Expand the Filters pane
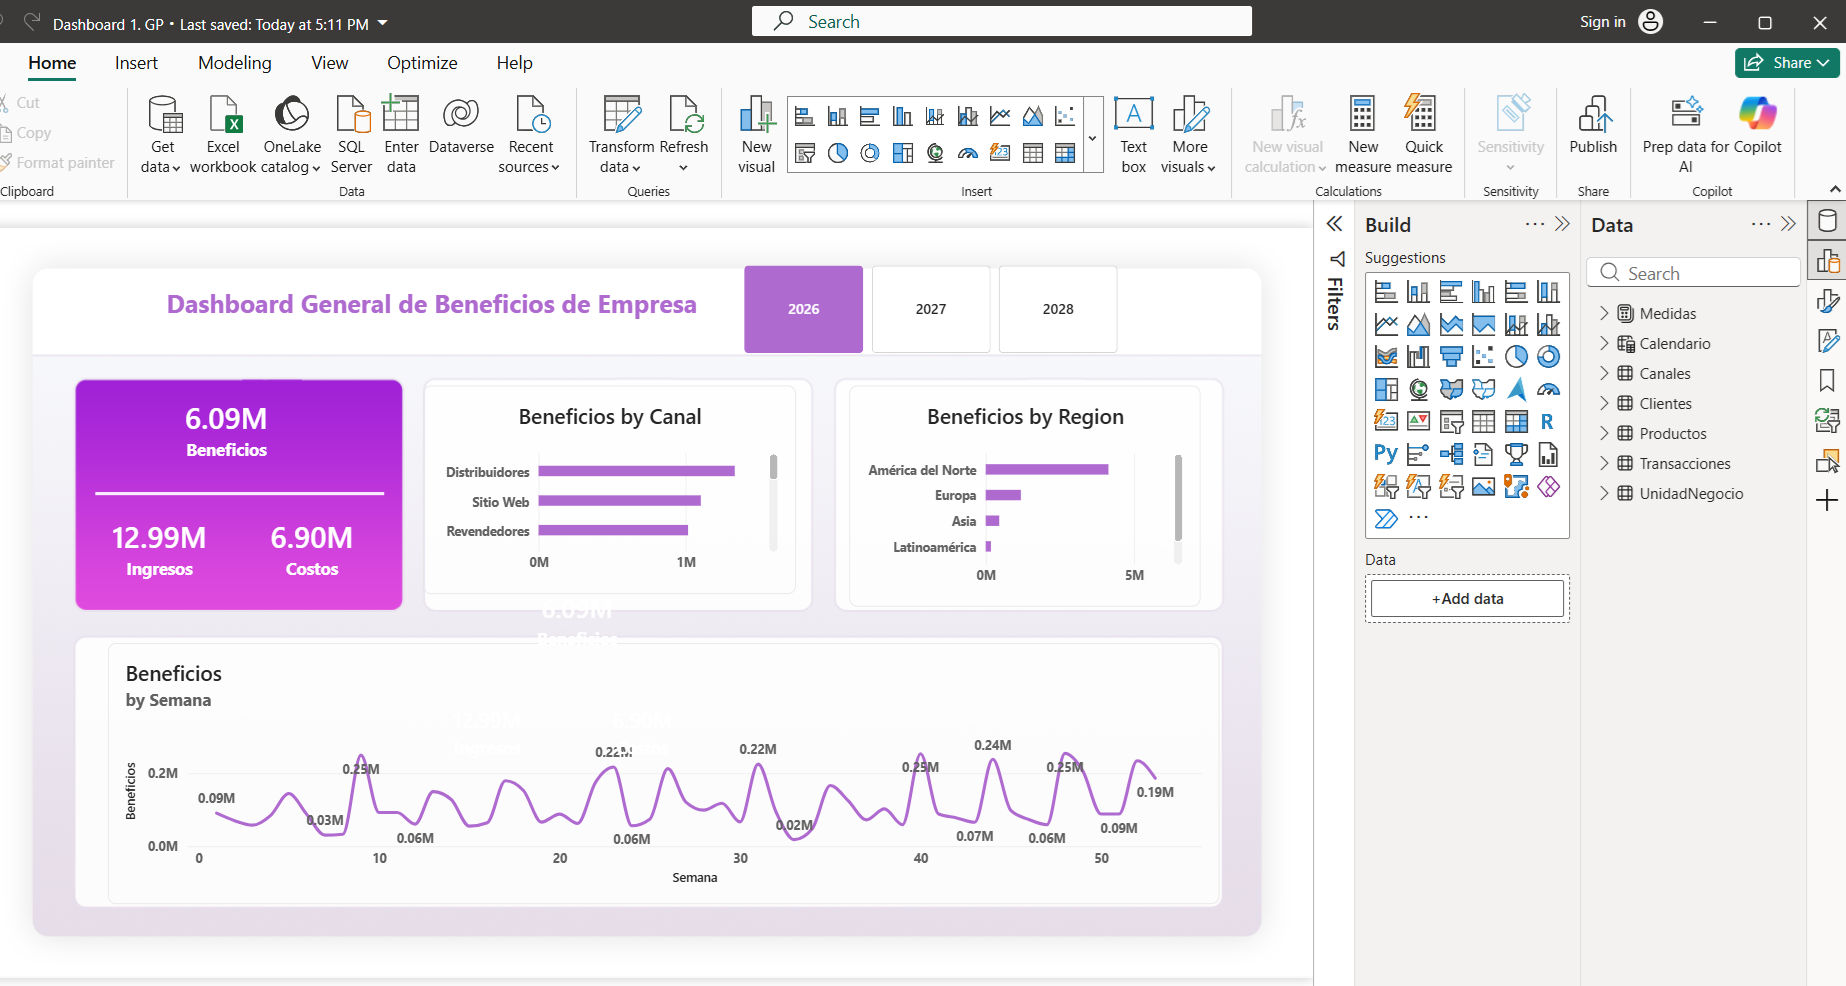The width and height of the screenshot is (1846, 986). click(1335, 224)
